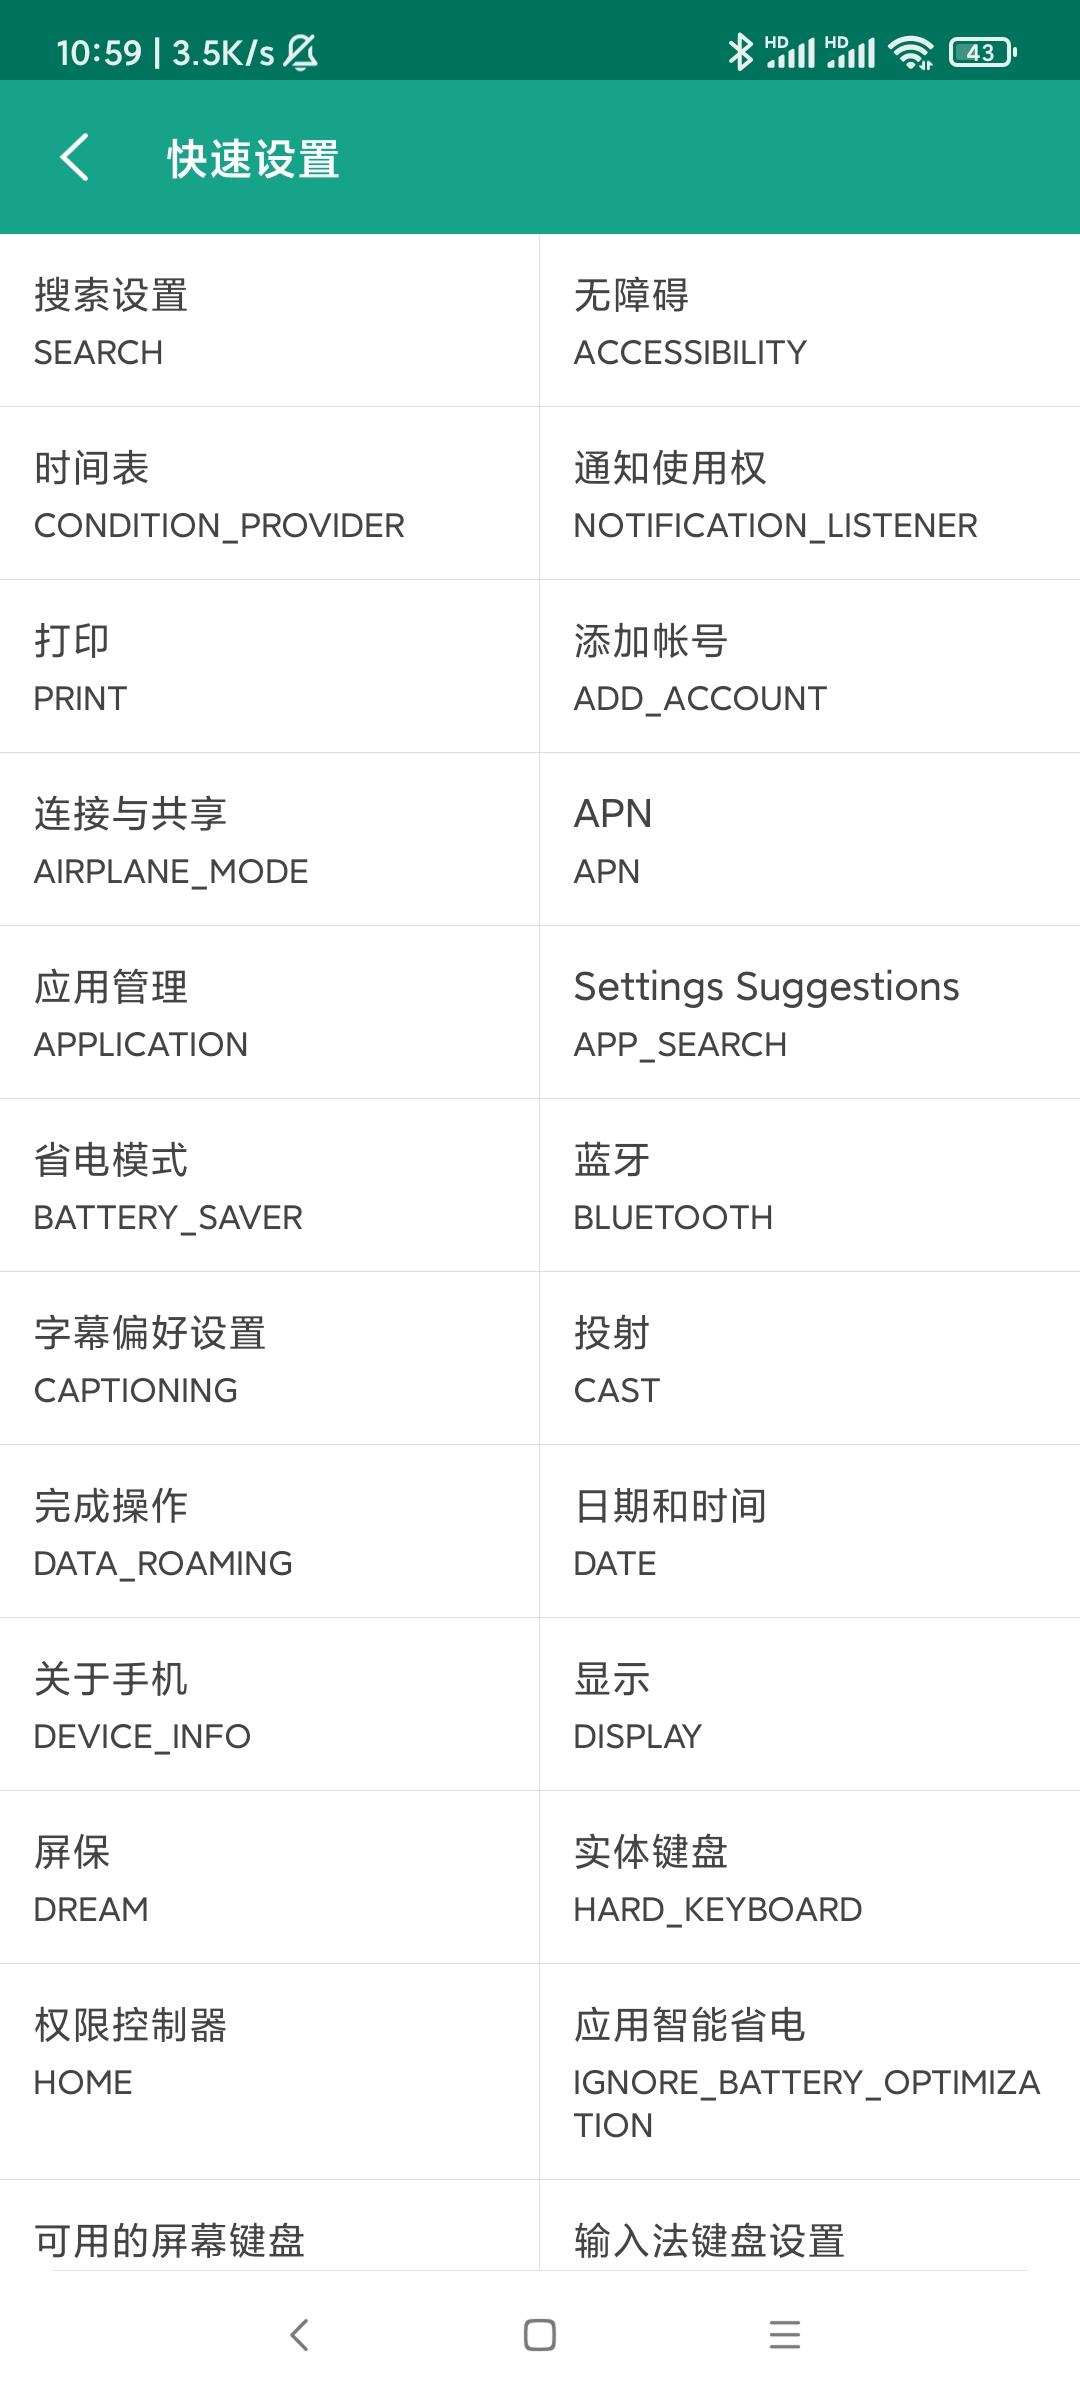Tap the ADD_ACCOUNT shortcut

[809, 667]
